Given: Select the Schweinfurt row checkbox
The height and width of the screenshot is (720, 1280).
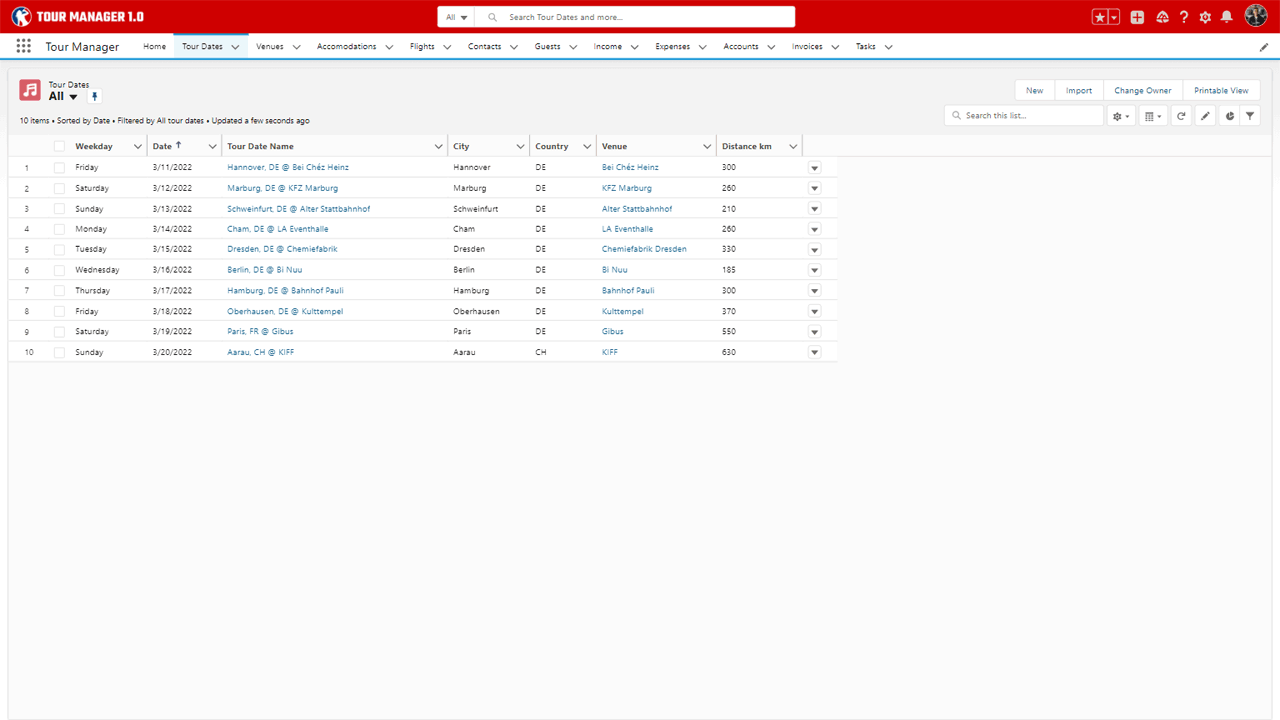Looking at the screenshot, I should 59,209.
